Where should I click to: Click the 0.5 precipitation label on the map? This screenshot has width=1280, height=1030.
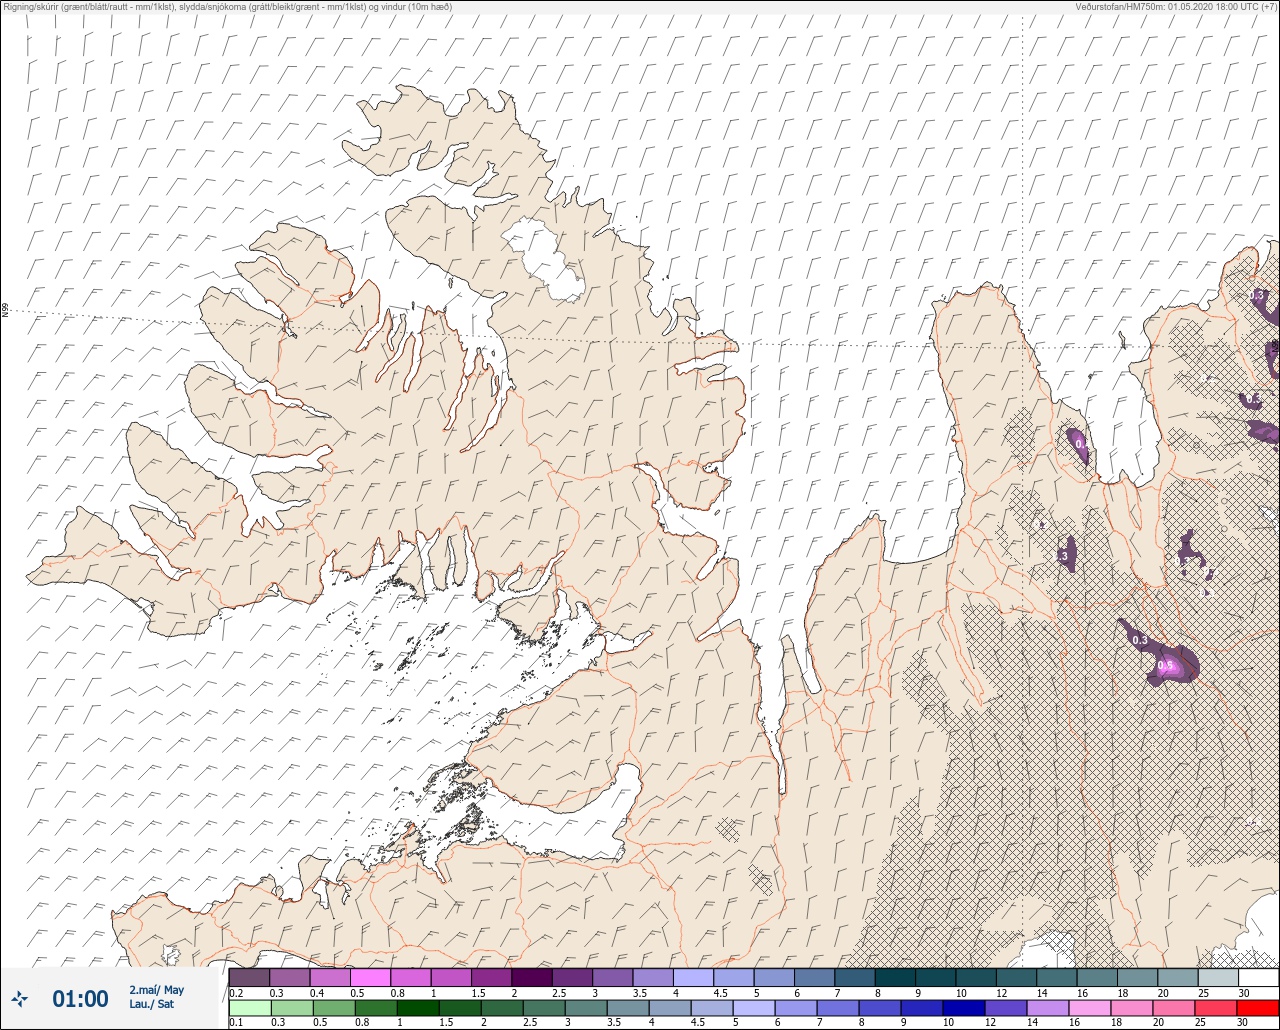1165,665
